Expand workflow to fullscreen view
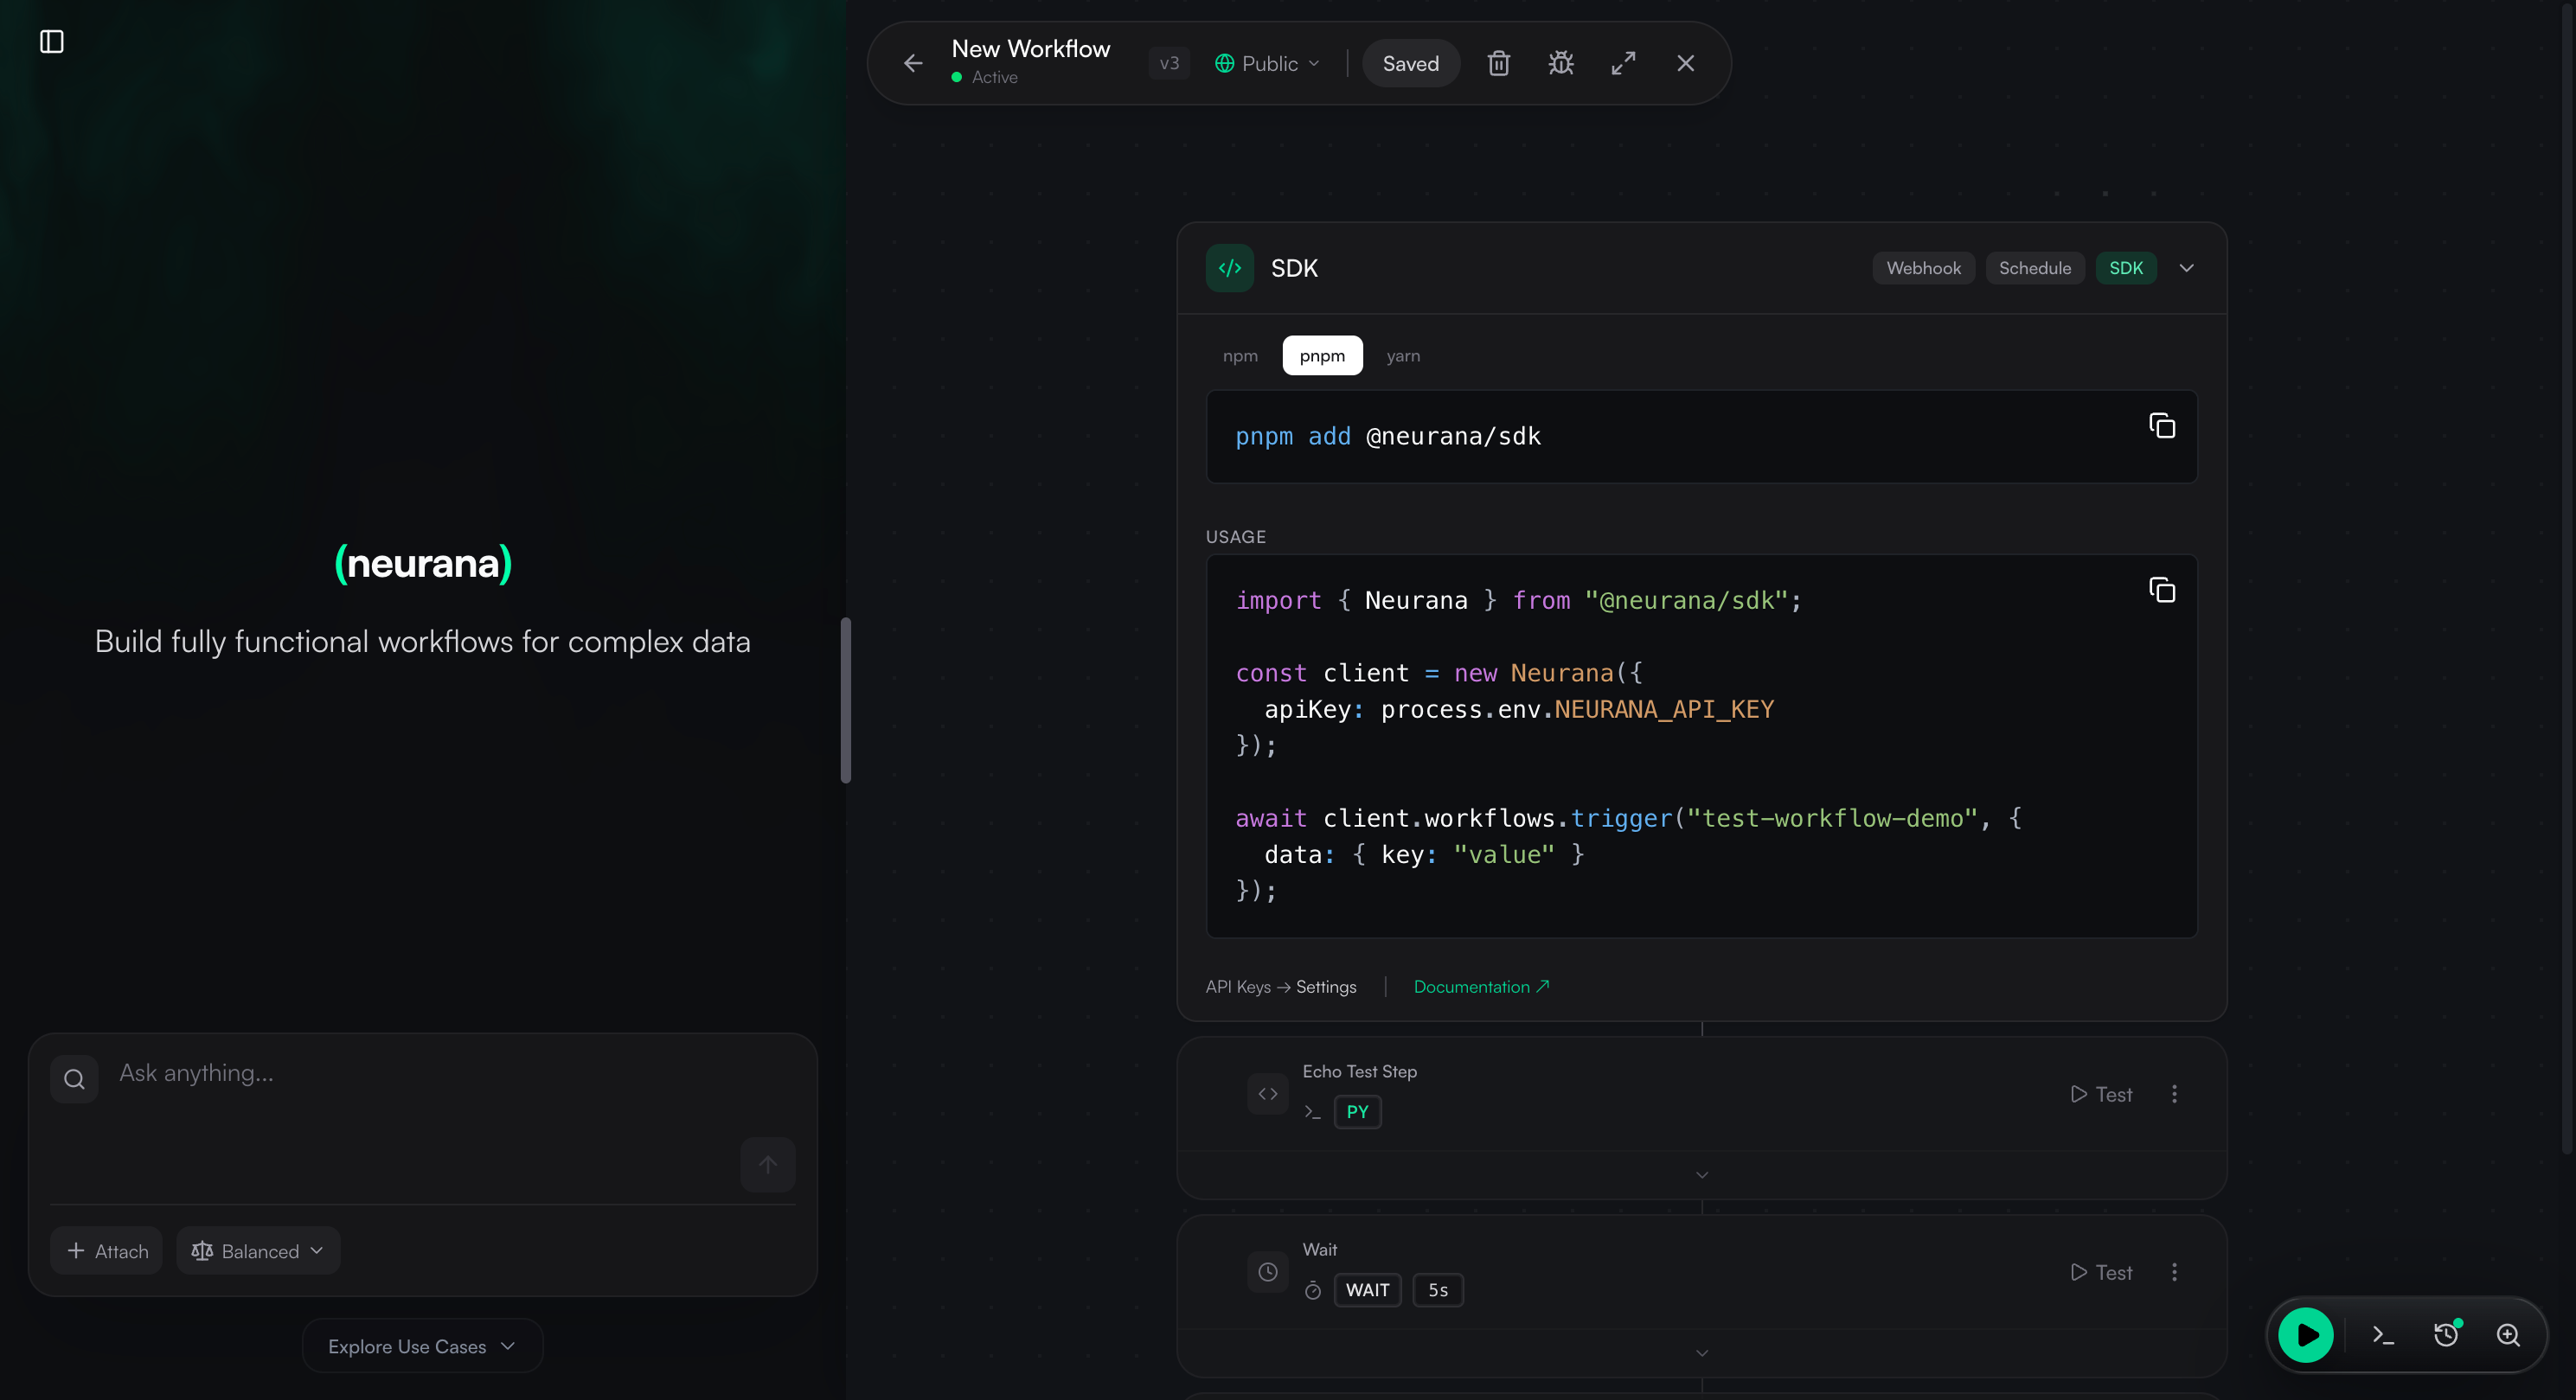Screen dimensions: 2576x1400 (1623, 63)
